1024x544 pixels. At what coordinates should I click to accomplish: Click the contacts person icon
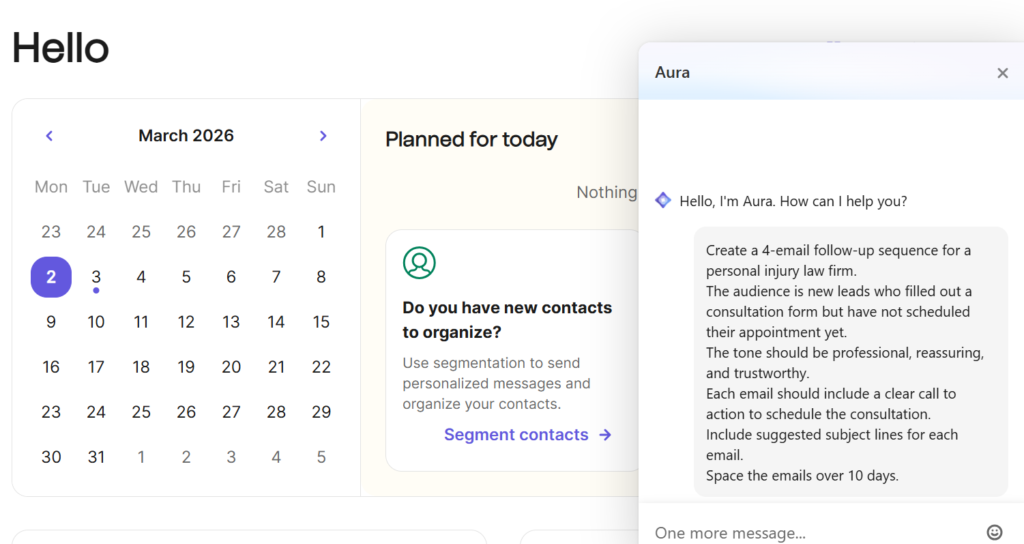coord(419,263)
